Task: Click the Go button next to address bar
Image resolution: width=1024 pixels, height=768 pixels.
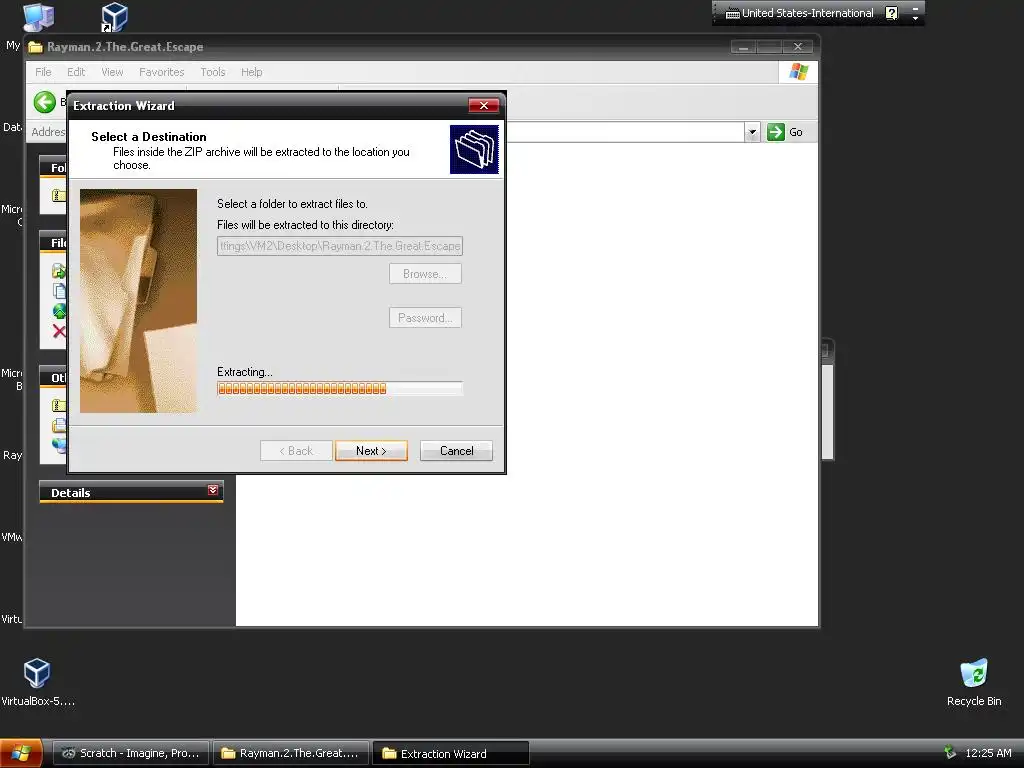Action: (x=786, y=132)
